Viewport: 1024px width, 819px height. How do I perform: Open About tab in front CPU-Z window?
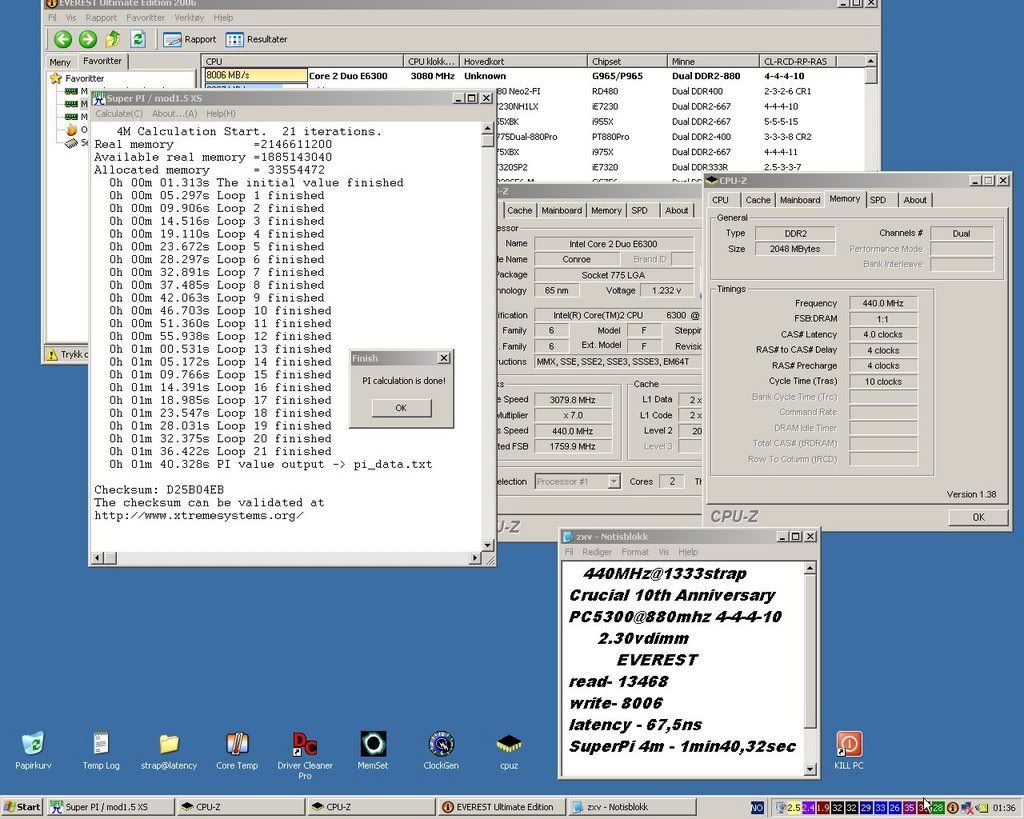click(914, 200)
